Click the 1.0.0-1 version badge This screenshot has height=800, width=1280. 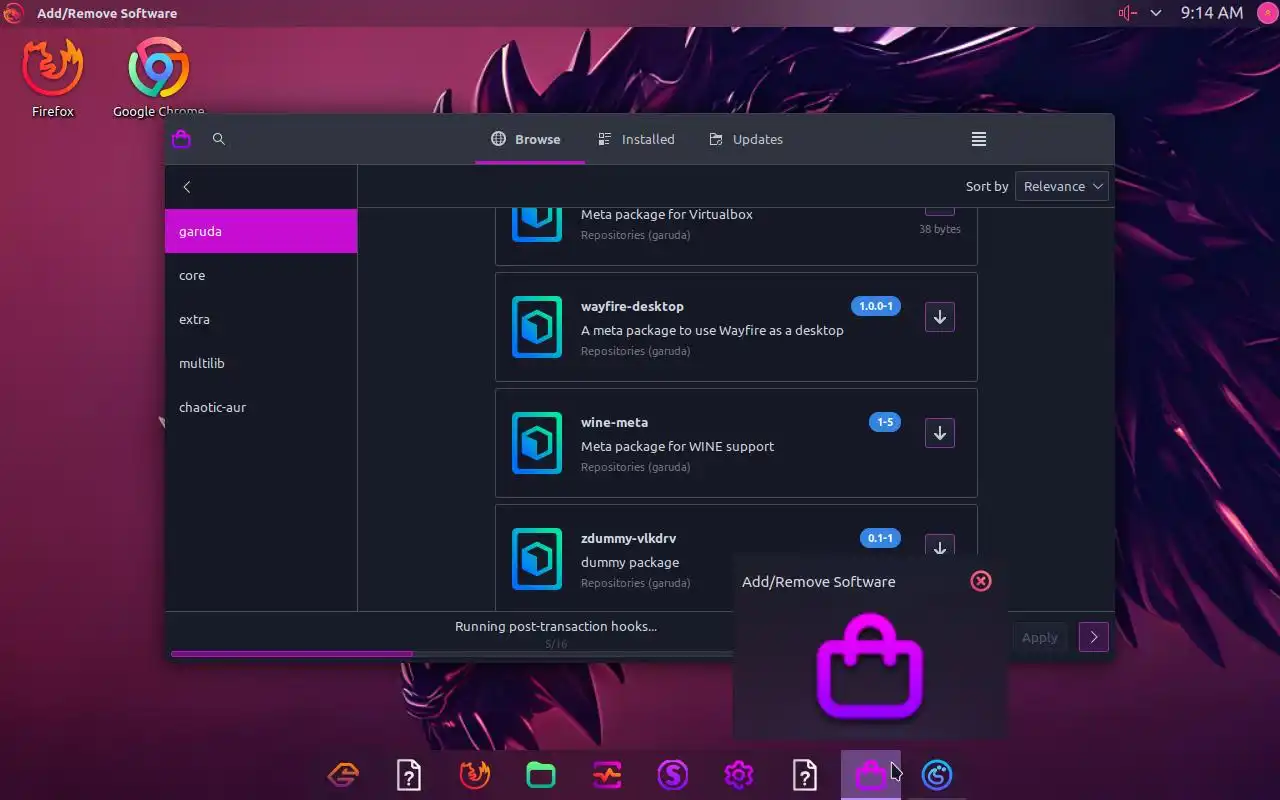click(x=876, y=306)
